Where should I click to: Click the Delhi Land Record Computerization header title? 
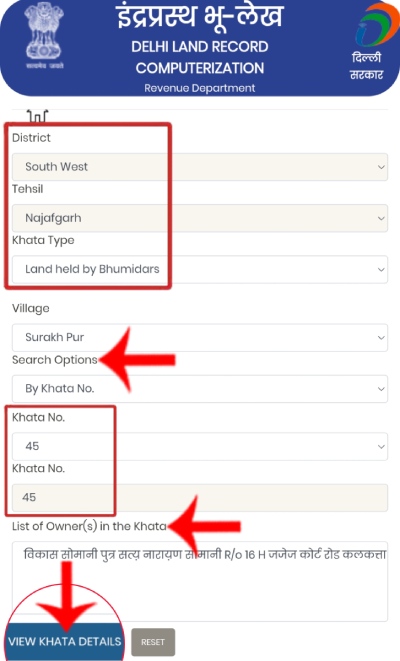coord(200,57)
